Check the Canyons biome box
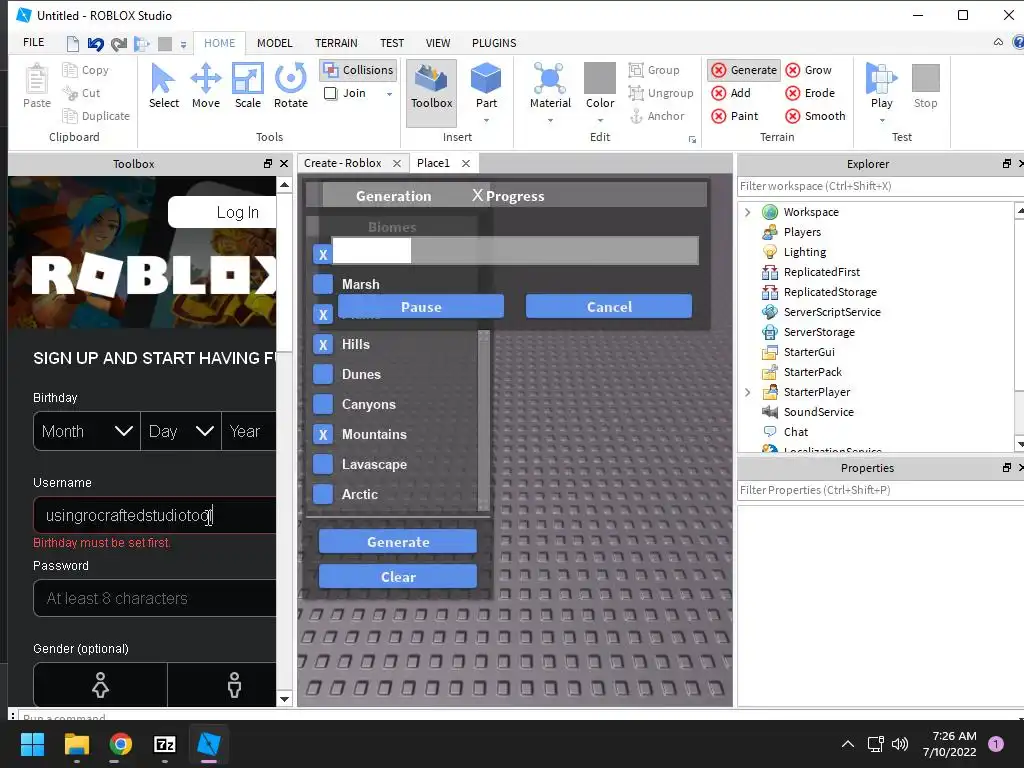This screenshot has width=1024, height=768. (x=323, y=404)
